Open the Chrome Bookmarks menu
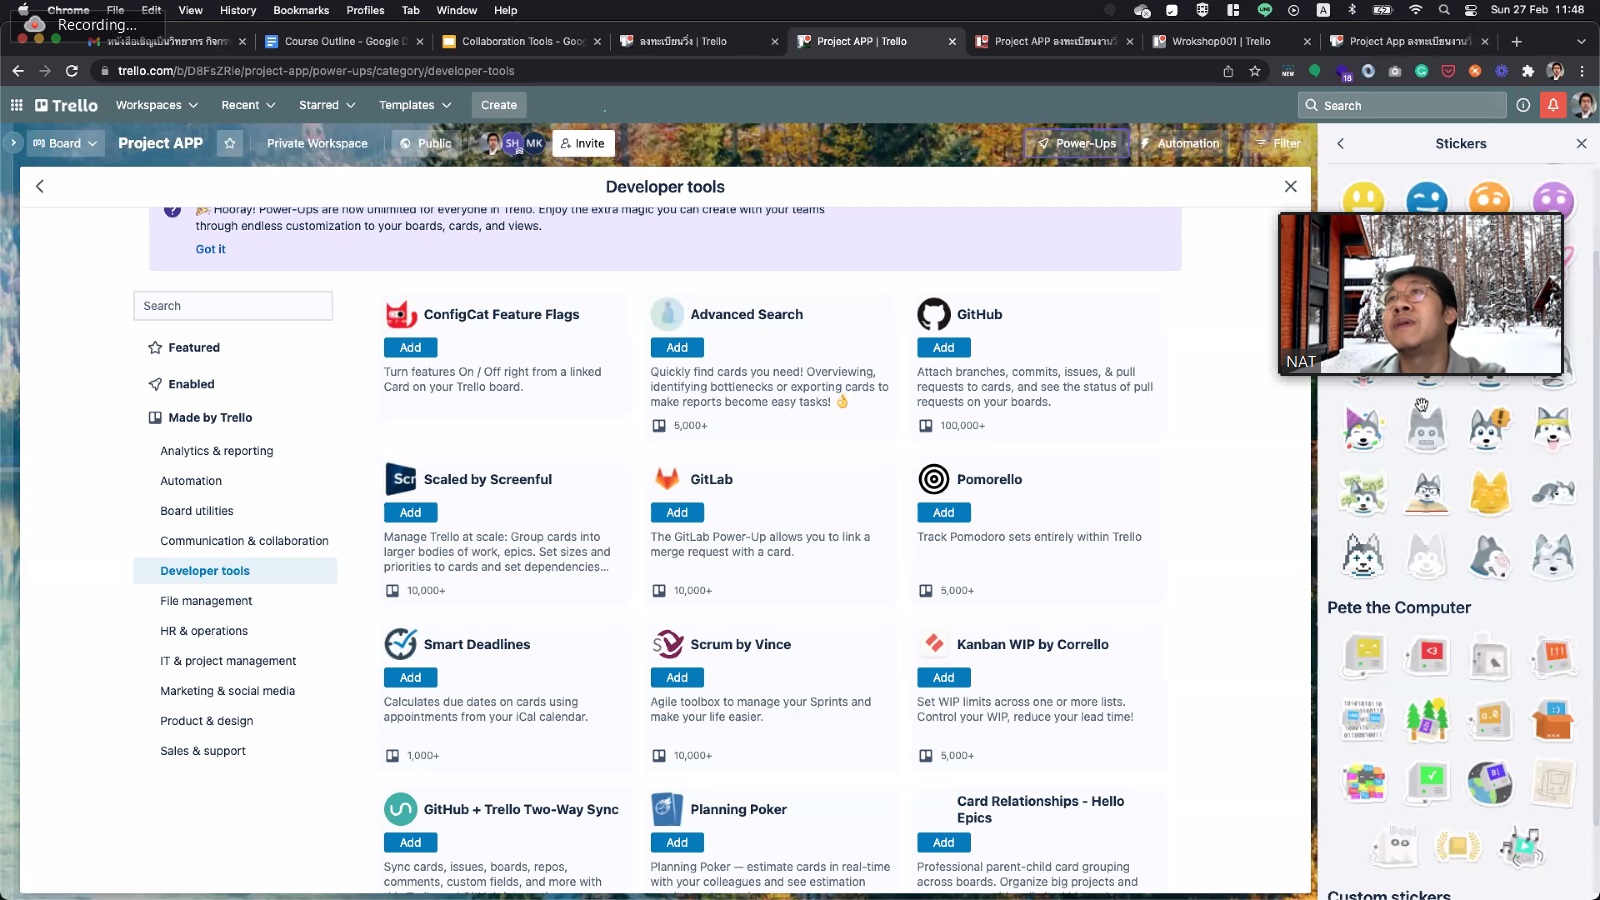Viewport: 1600px width, 900px height. tap(301, 10)
